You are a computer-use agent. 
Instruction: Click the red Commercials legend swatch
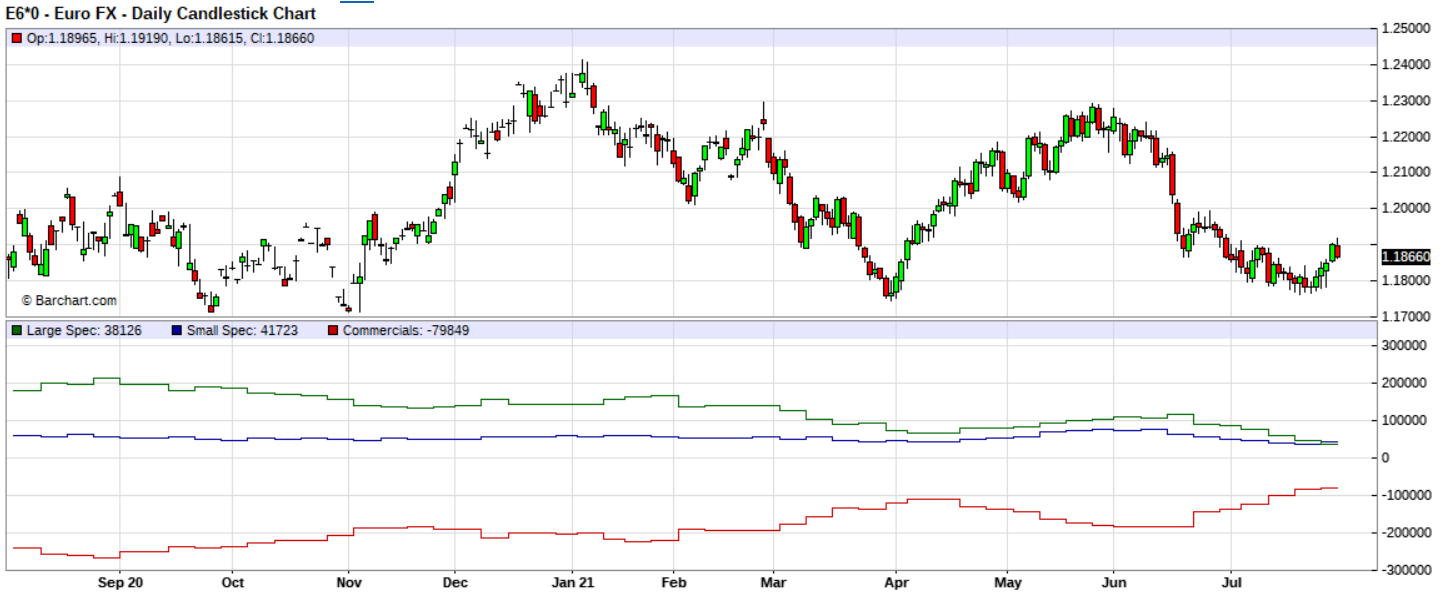tap(333, 330)
